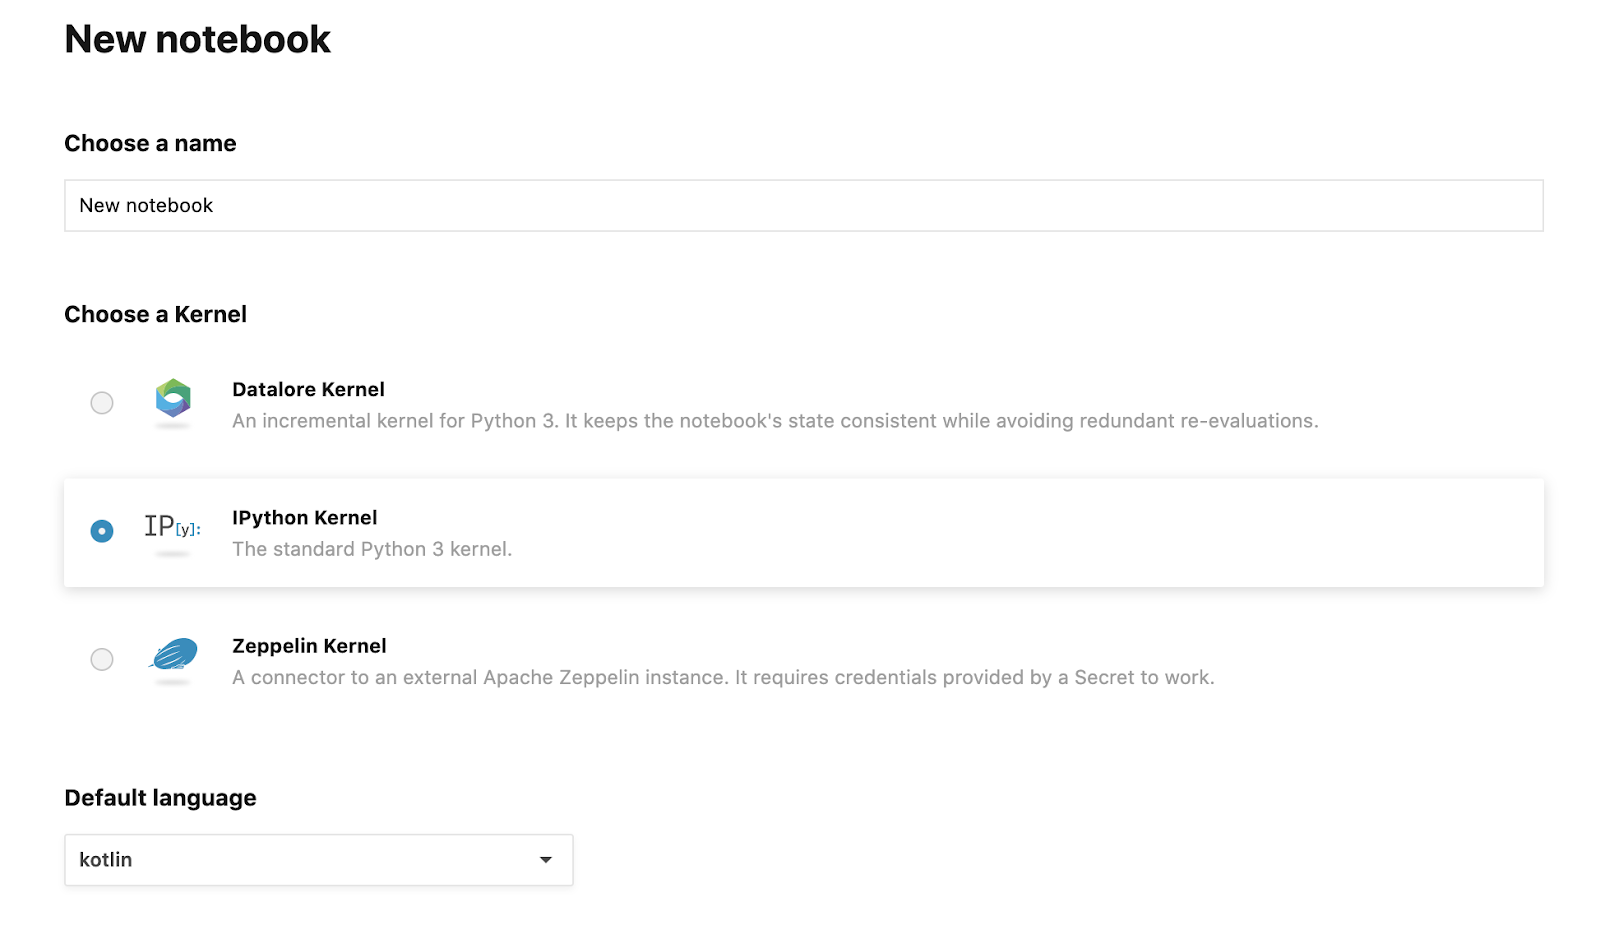
Task: Click the IPython IP[y]: logo icon
Action: 172,526
